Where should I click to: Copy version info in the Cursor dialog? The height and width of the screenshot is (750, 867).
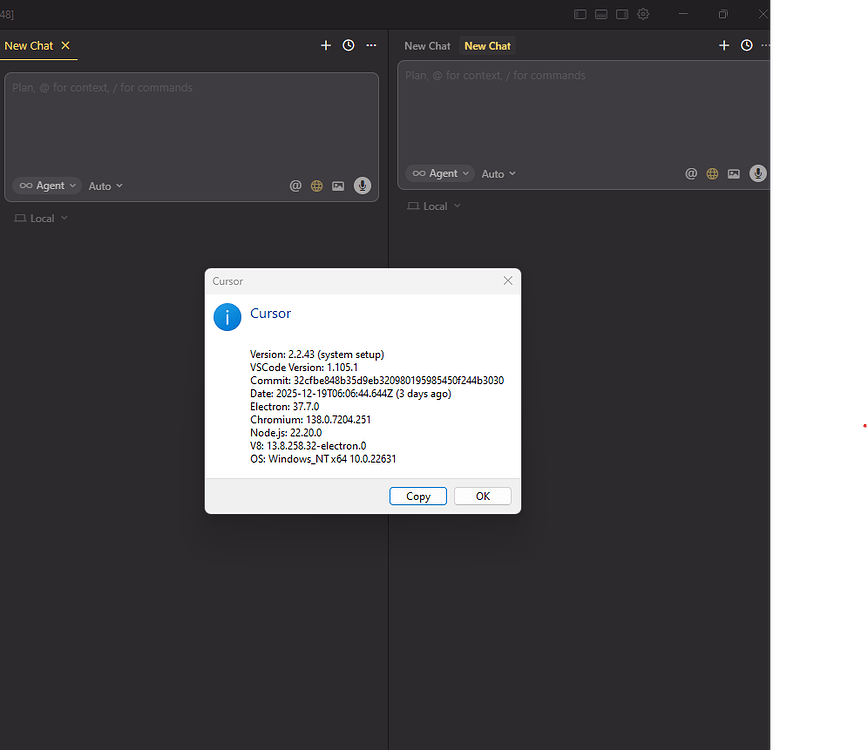tap(417, 496)
